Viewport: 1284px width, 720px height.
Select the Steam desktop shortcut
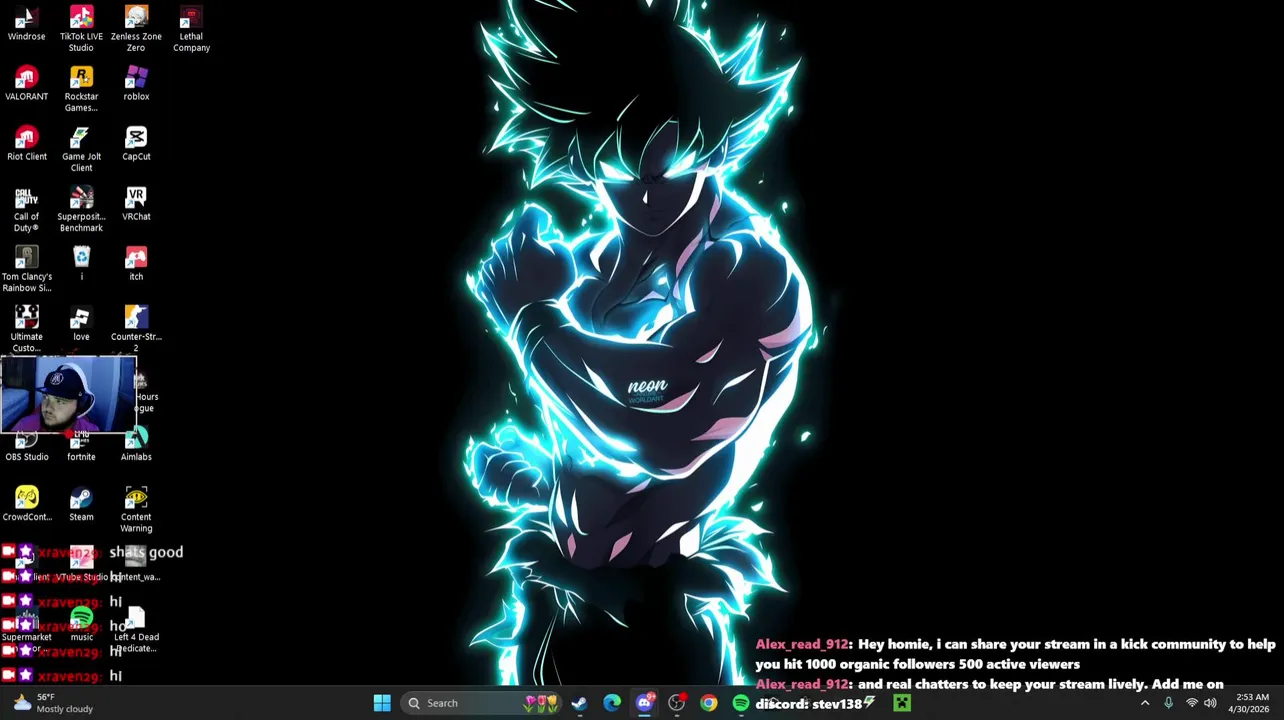[x=81, y=504]
